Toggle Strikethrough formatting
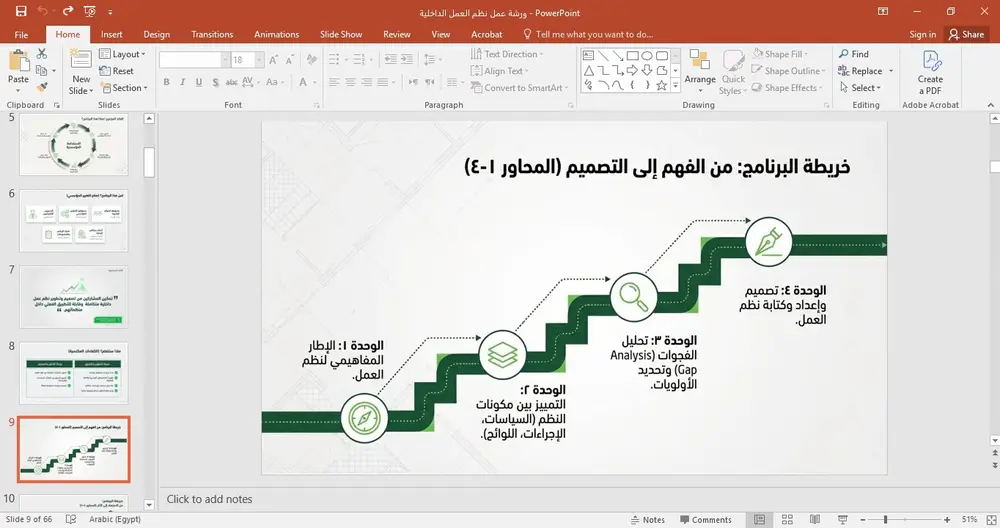The height and width of the screenshot is (528, 1000). [231, 82]
